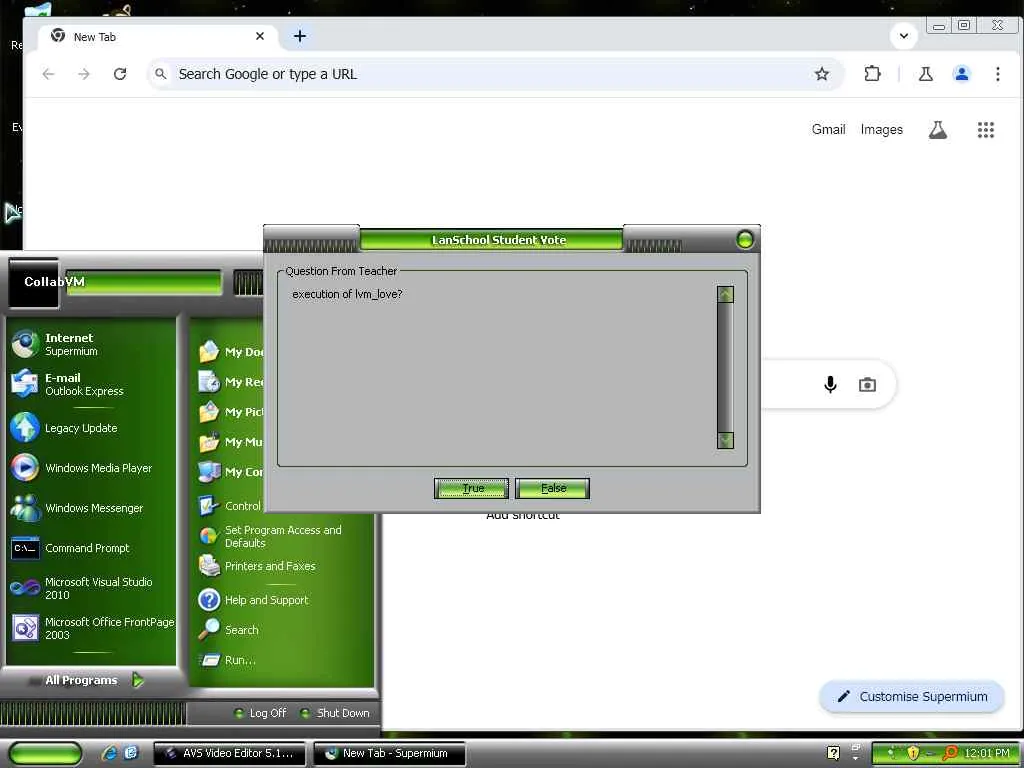Open Legacy Update

pyautogui.click(x=65, y=428)
